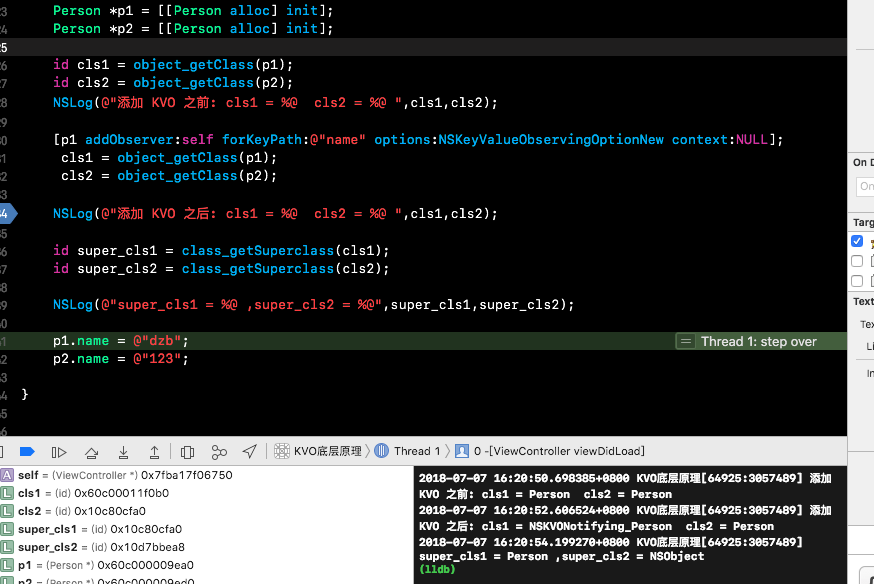Select the self variable row

coord(116,475)
